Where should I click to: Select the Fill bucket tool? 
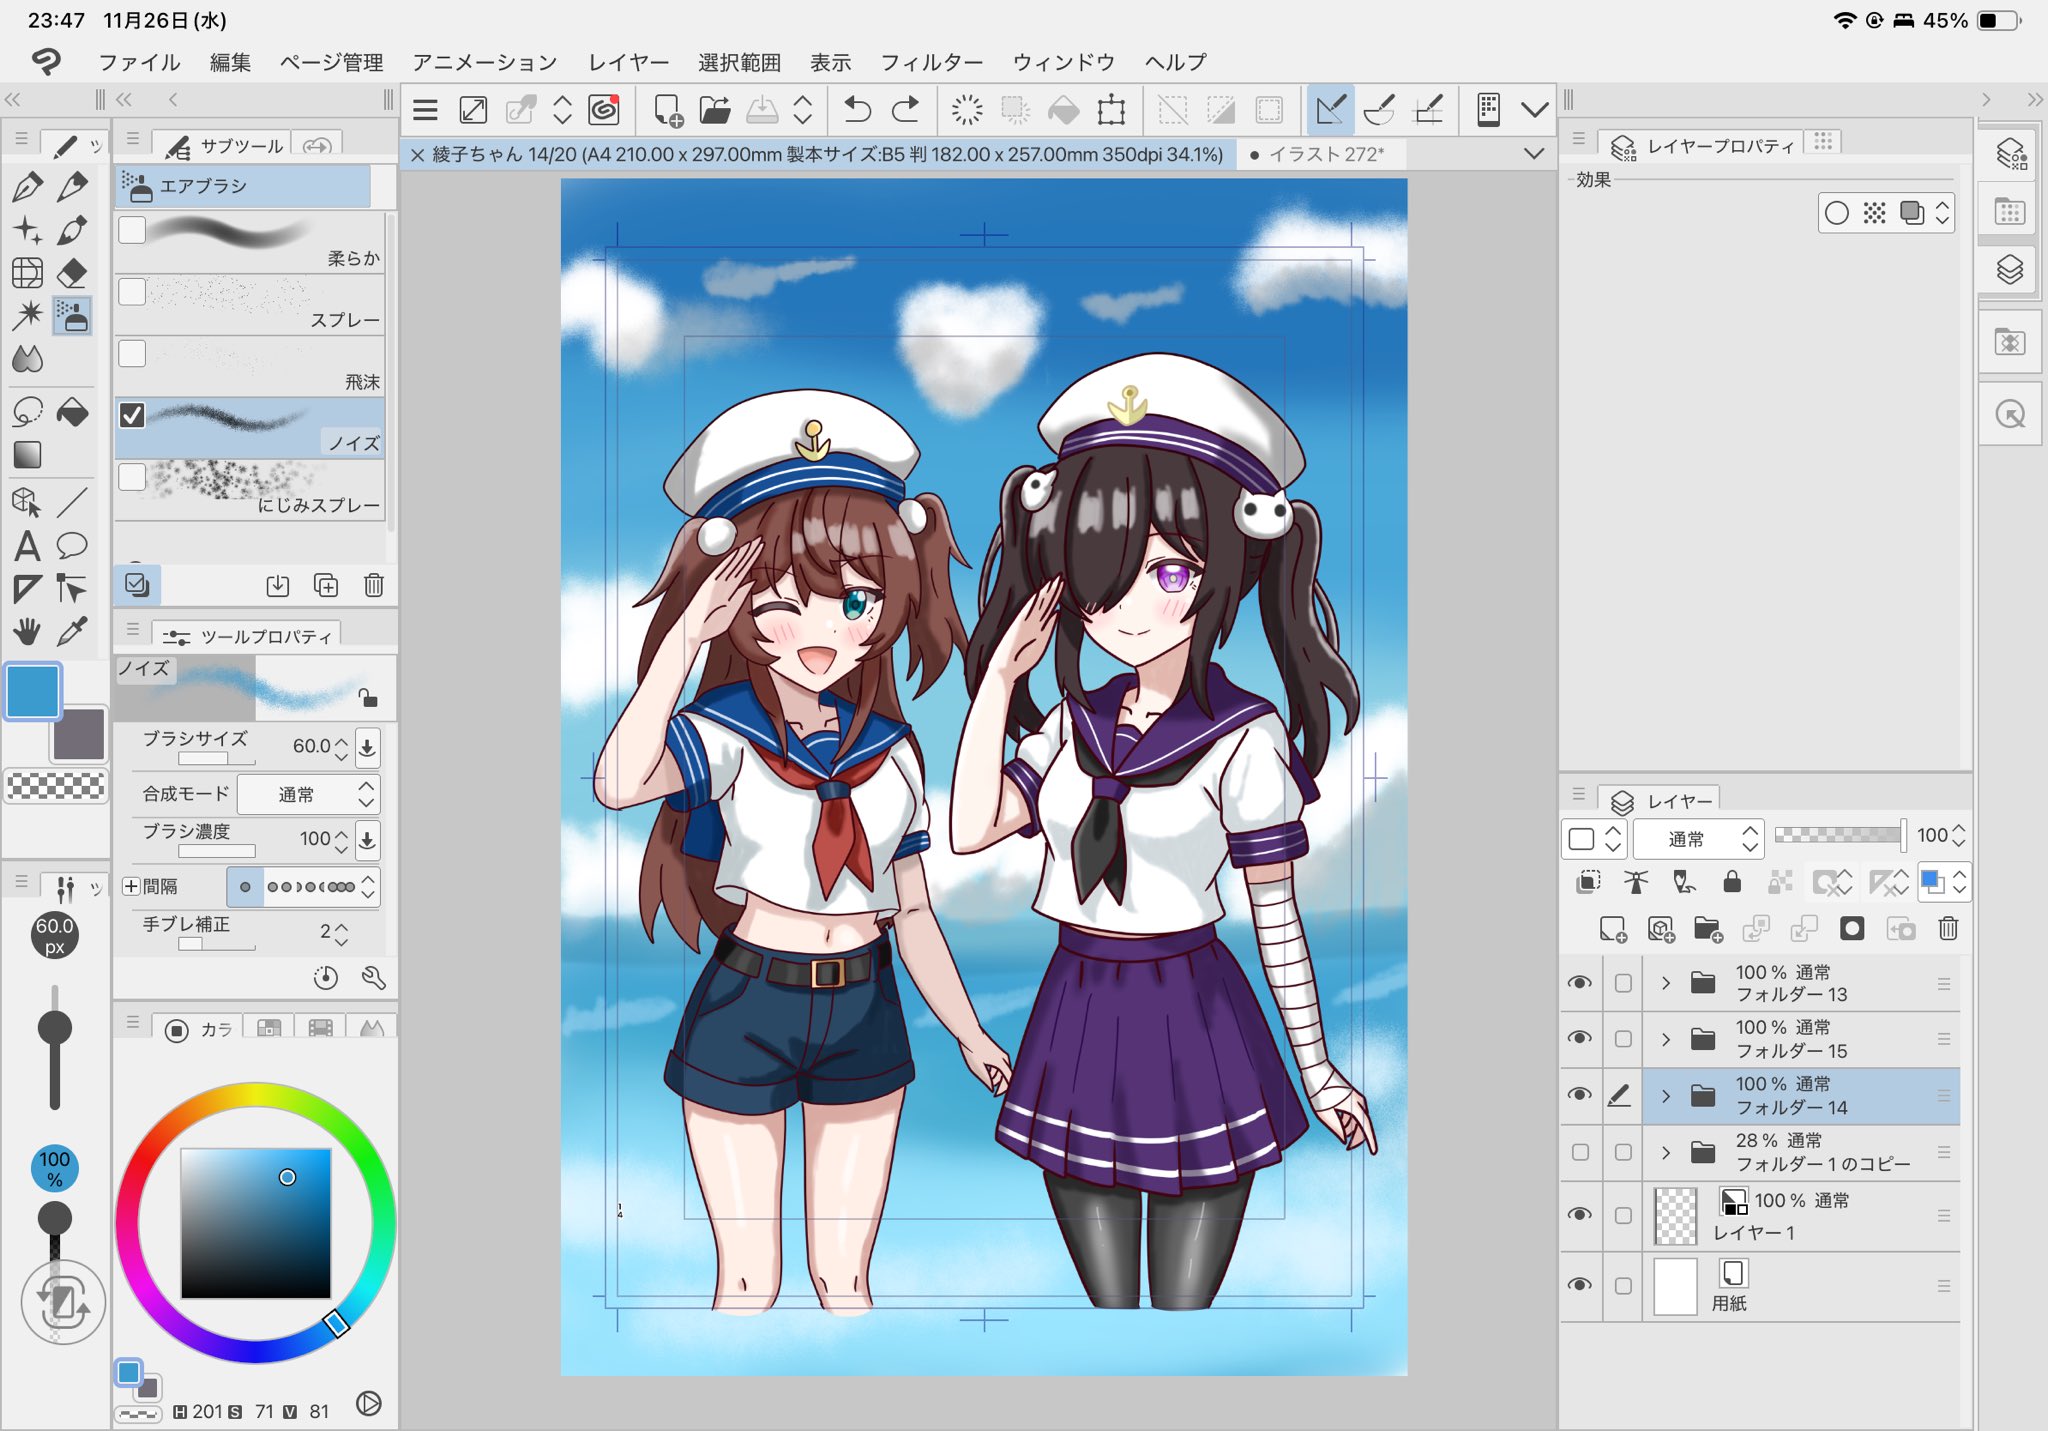(72, 412)
